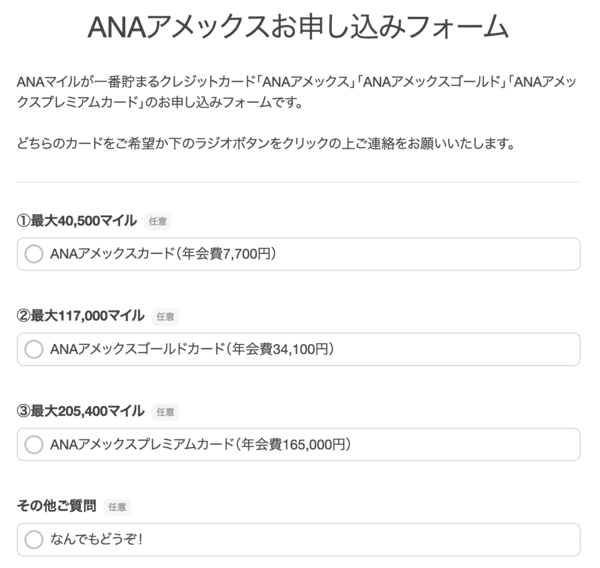The width and height of the screenshot is (600, 568).
Task: Click the その他ご質問 heading
Action: (57, 506)
